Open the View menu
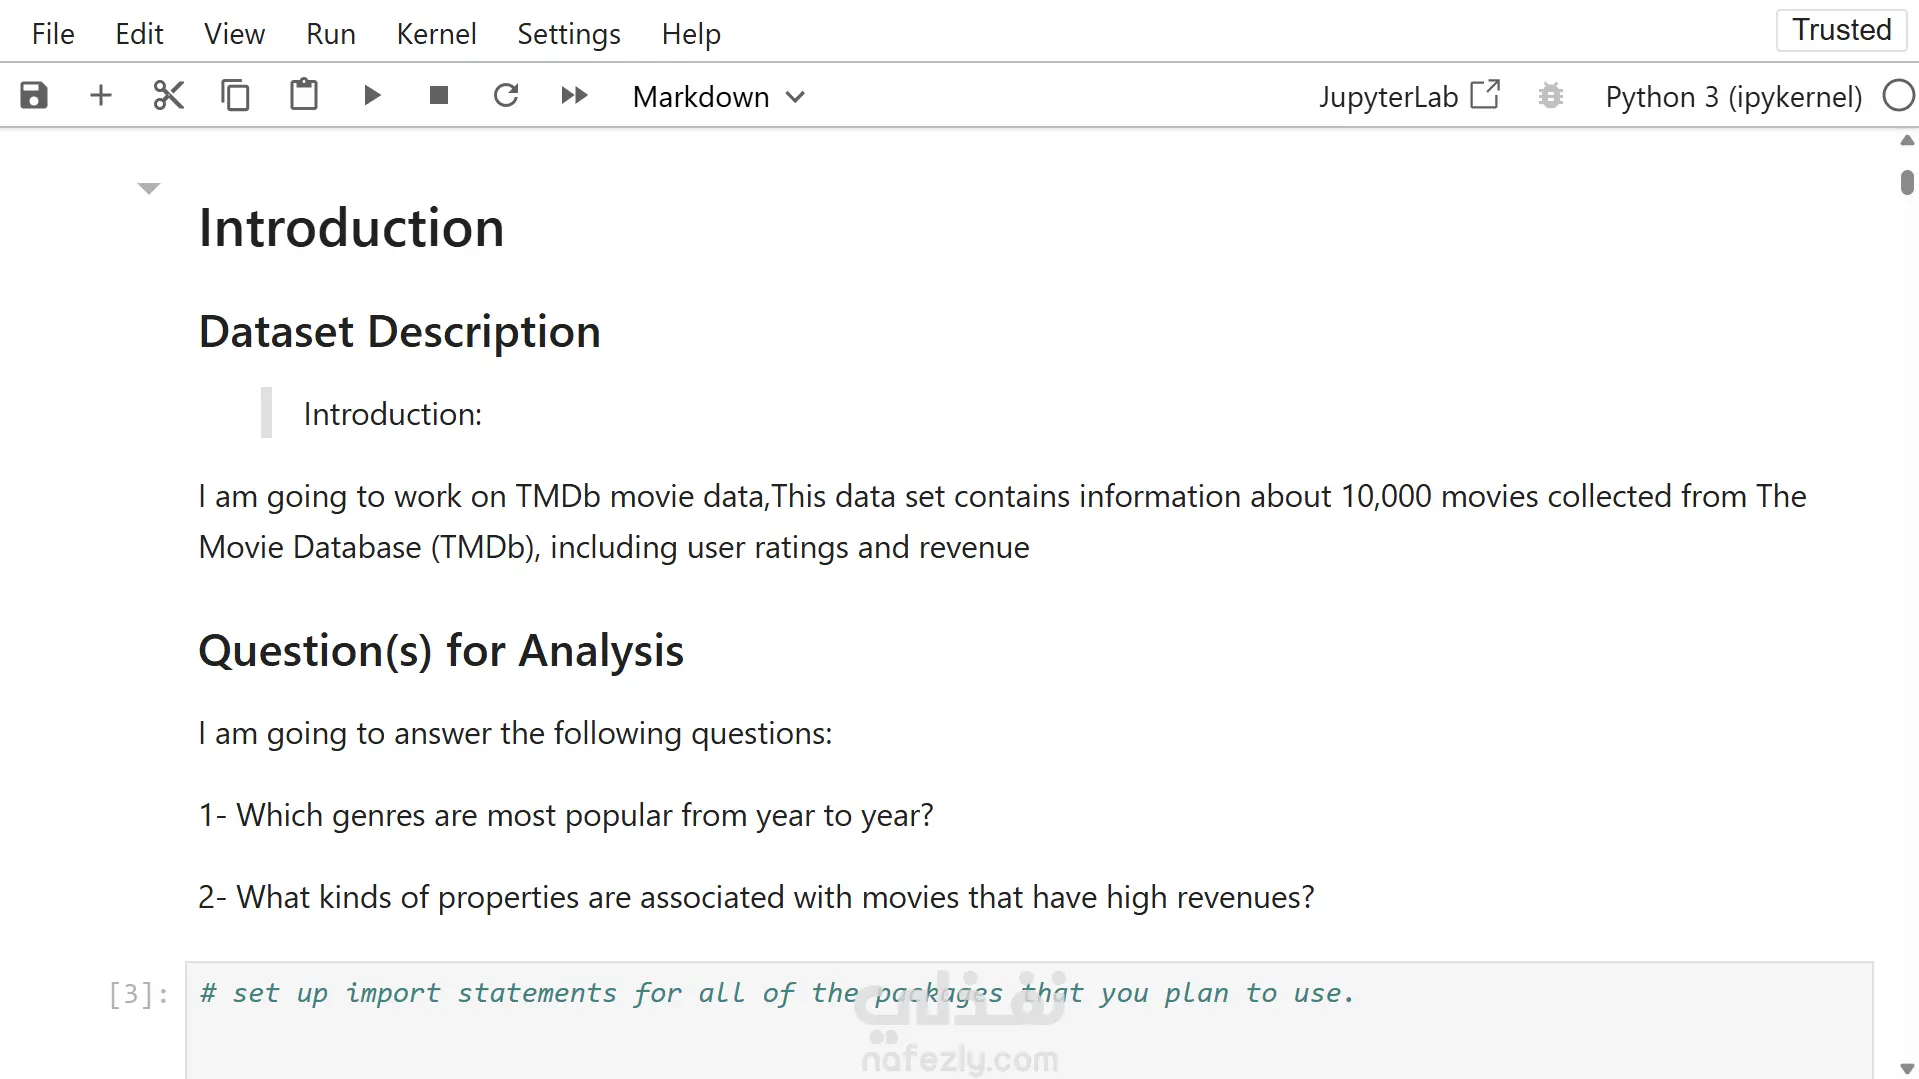The width and height of the screenshot is (1919, 1079). pos(234,34)
